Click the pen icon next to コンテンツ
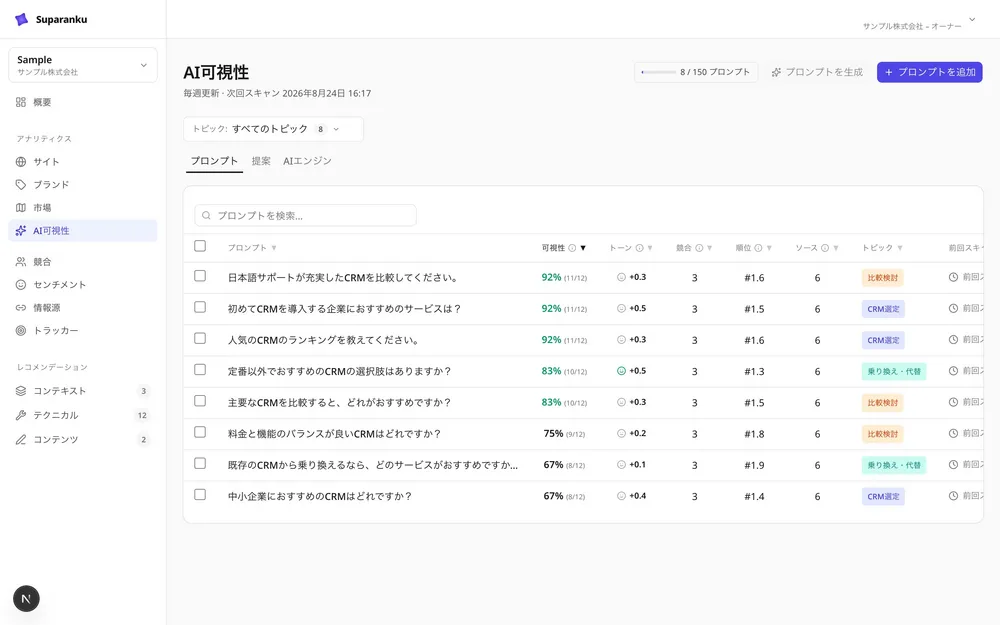Viewport: 1000px width, 625px height. click(x=21, y=439)
